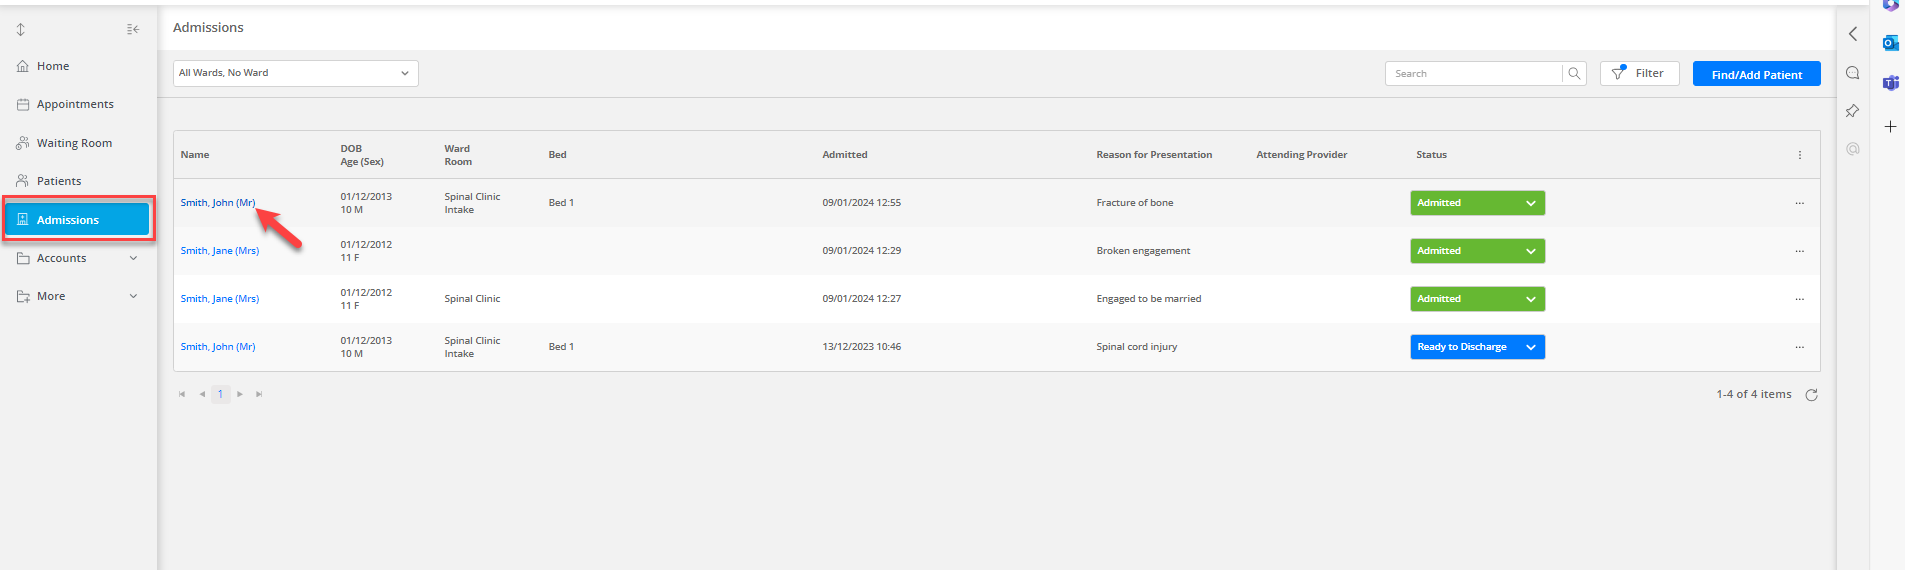Open row actions for Spinal cord injury admission
Image resolution: width=1905 pixels, height=570 pixels.
click(x=1799, y=347)
